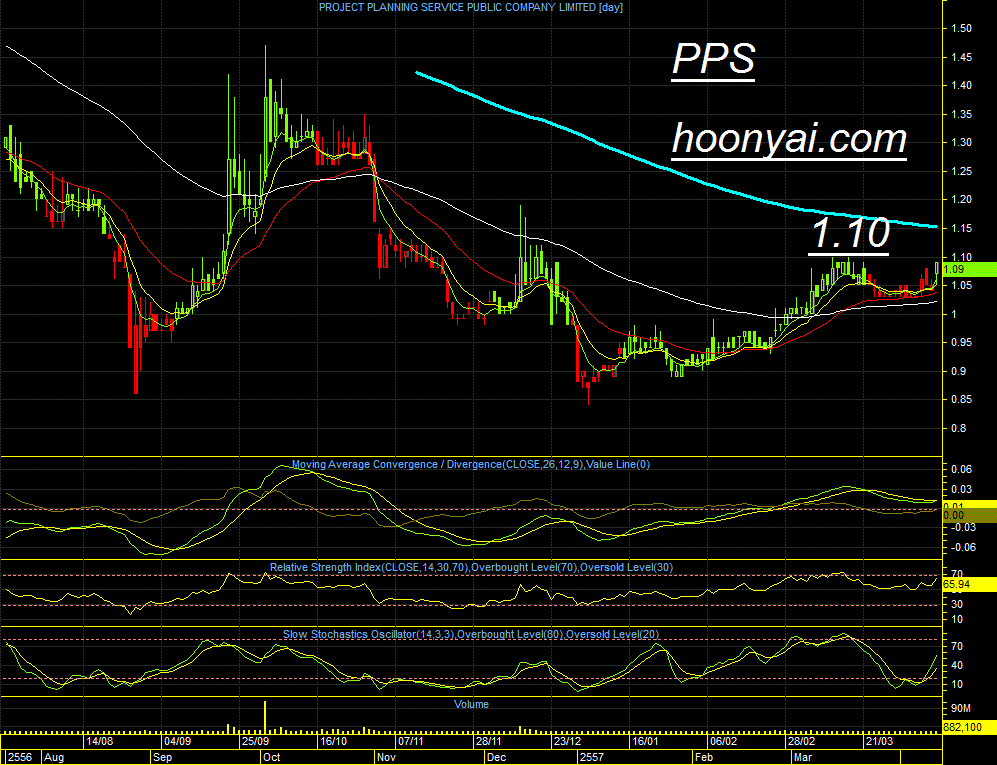This screenshot has width=997, height=765.
Task: Click the 07/11 date axis label
Action: click(x=411, y=741)
